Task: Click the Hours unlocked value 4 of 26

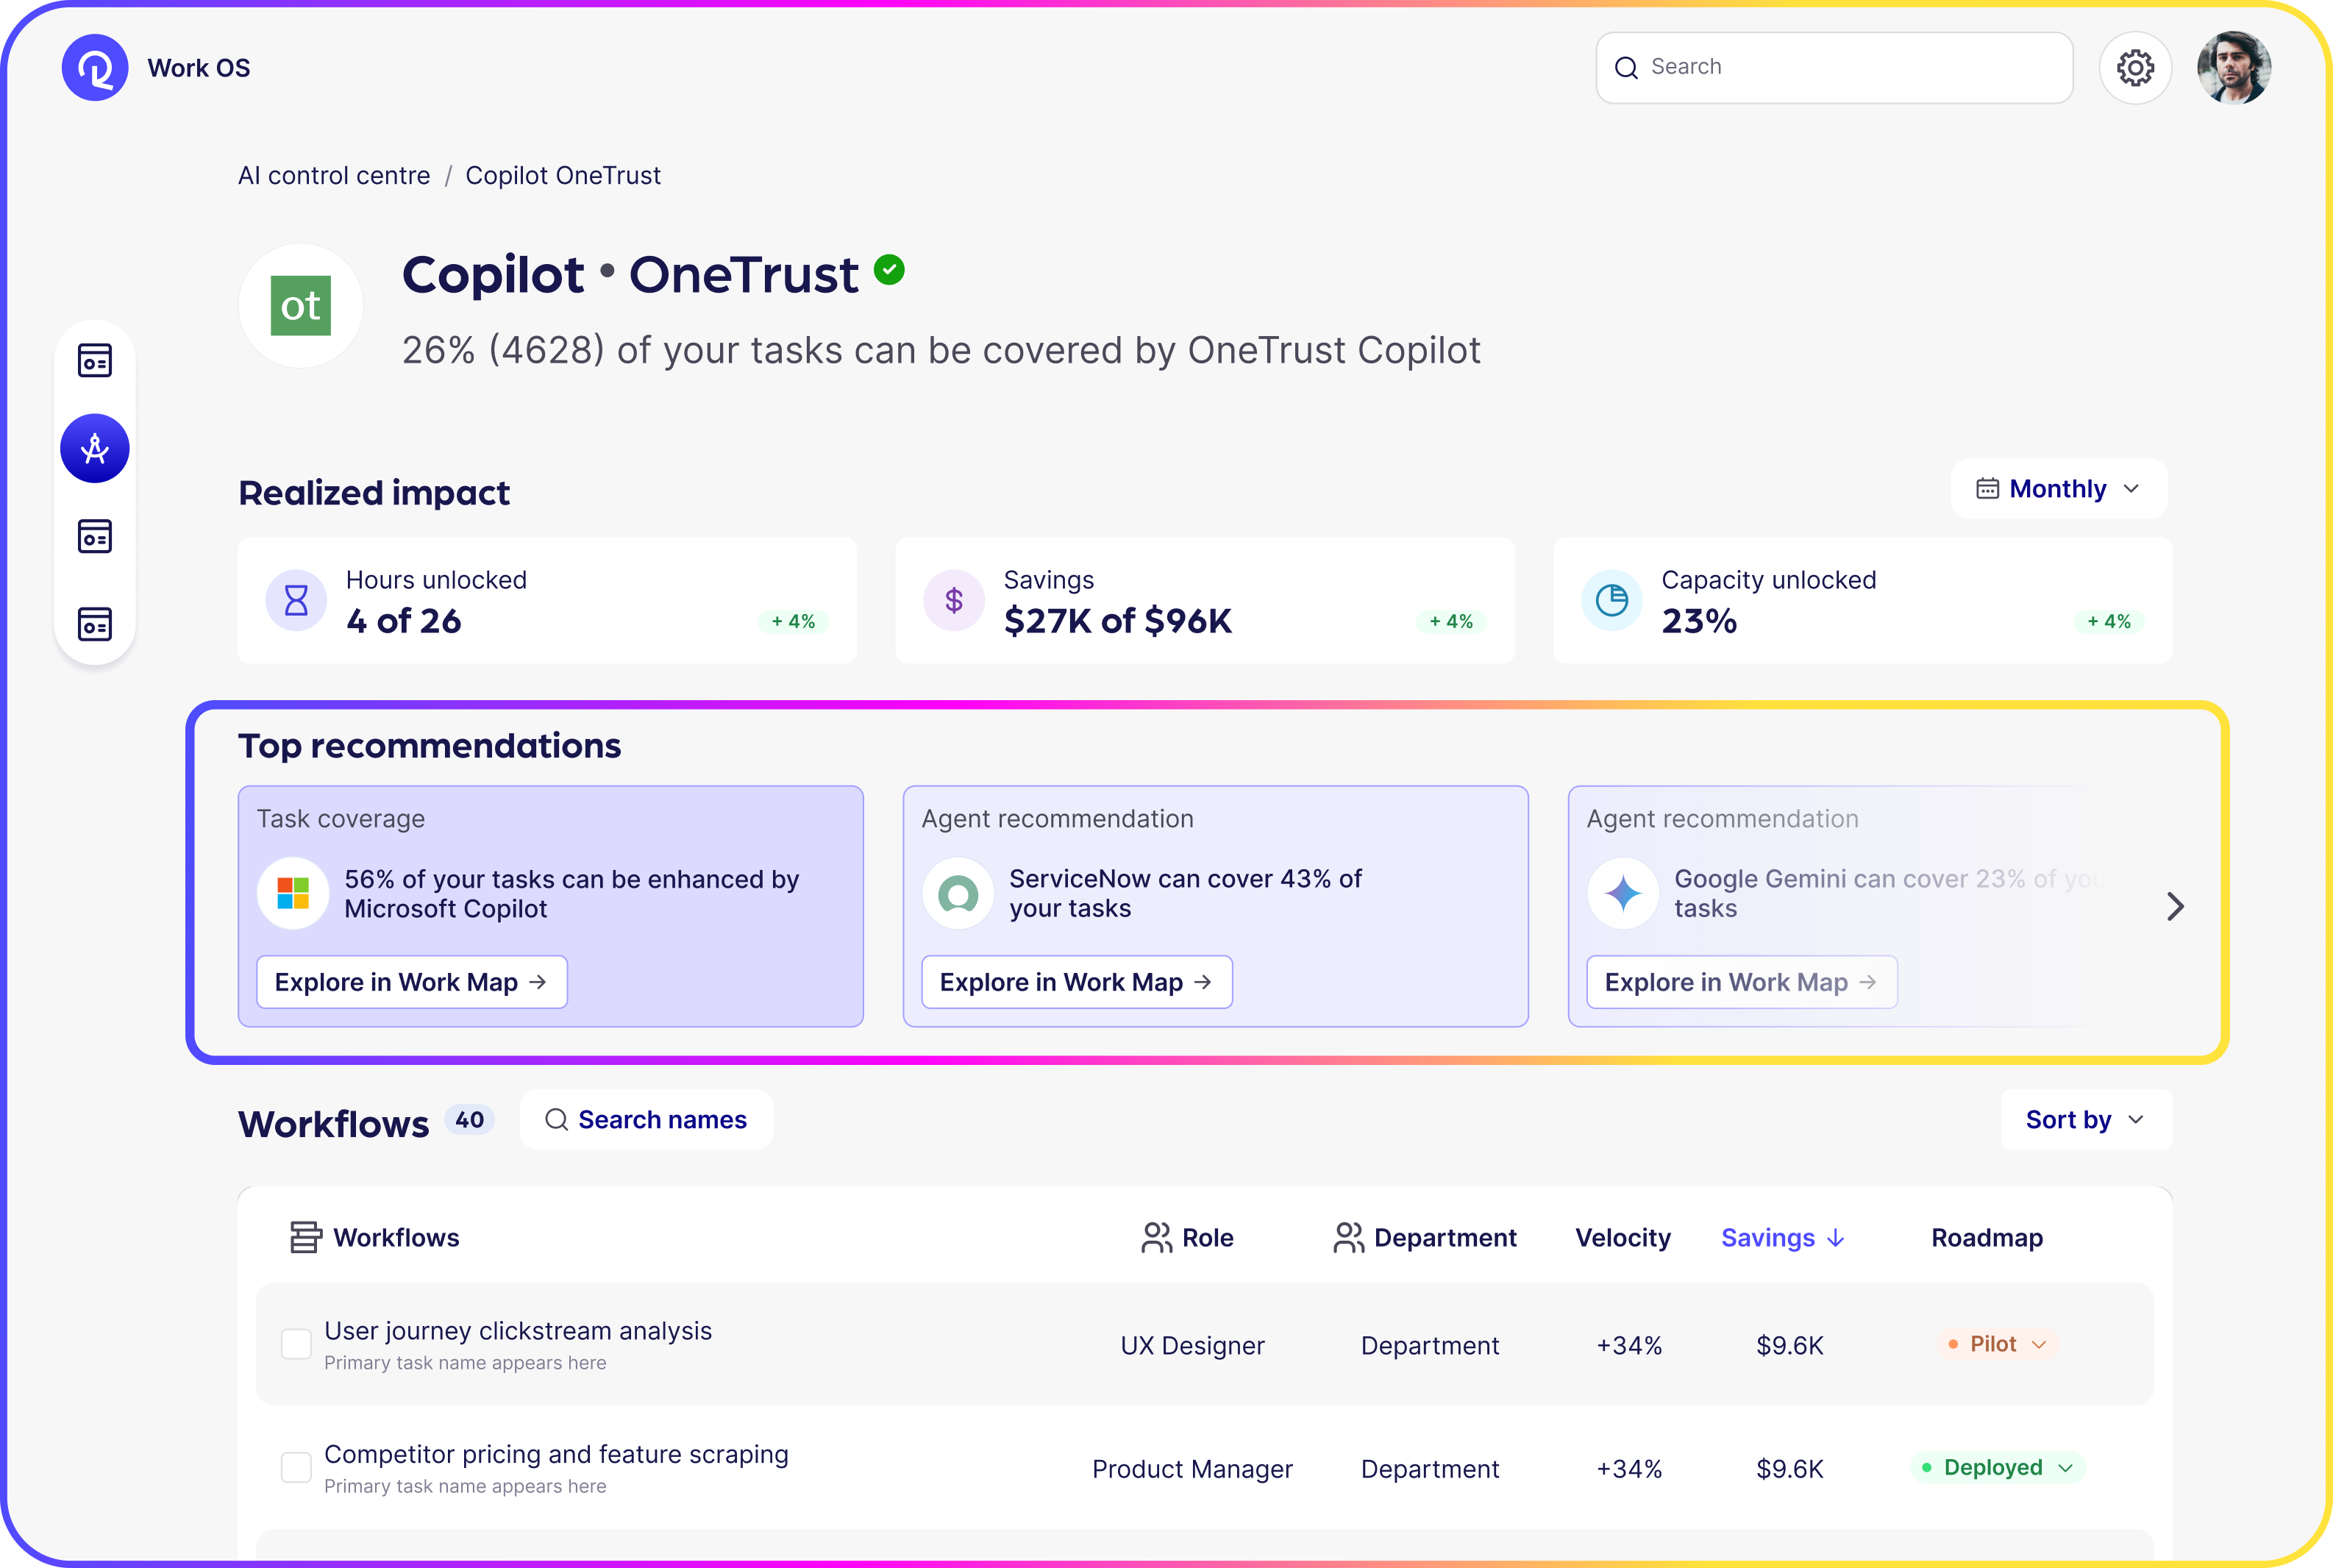Action: [x=404, y=621]
